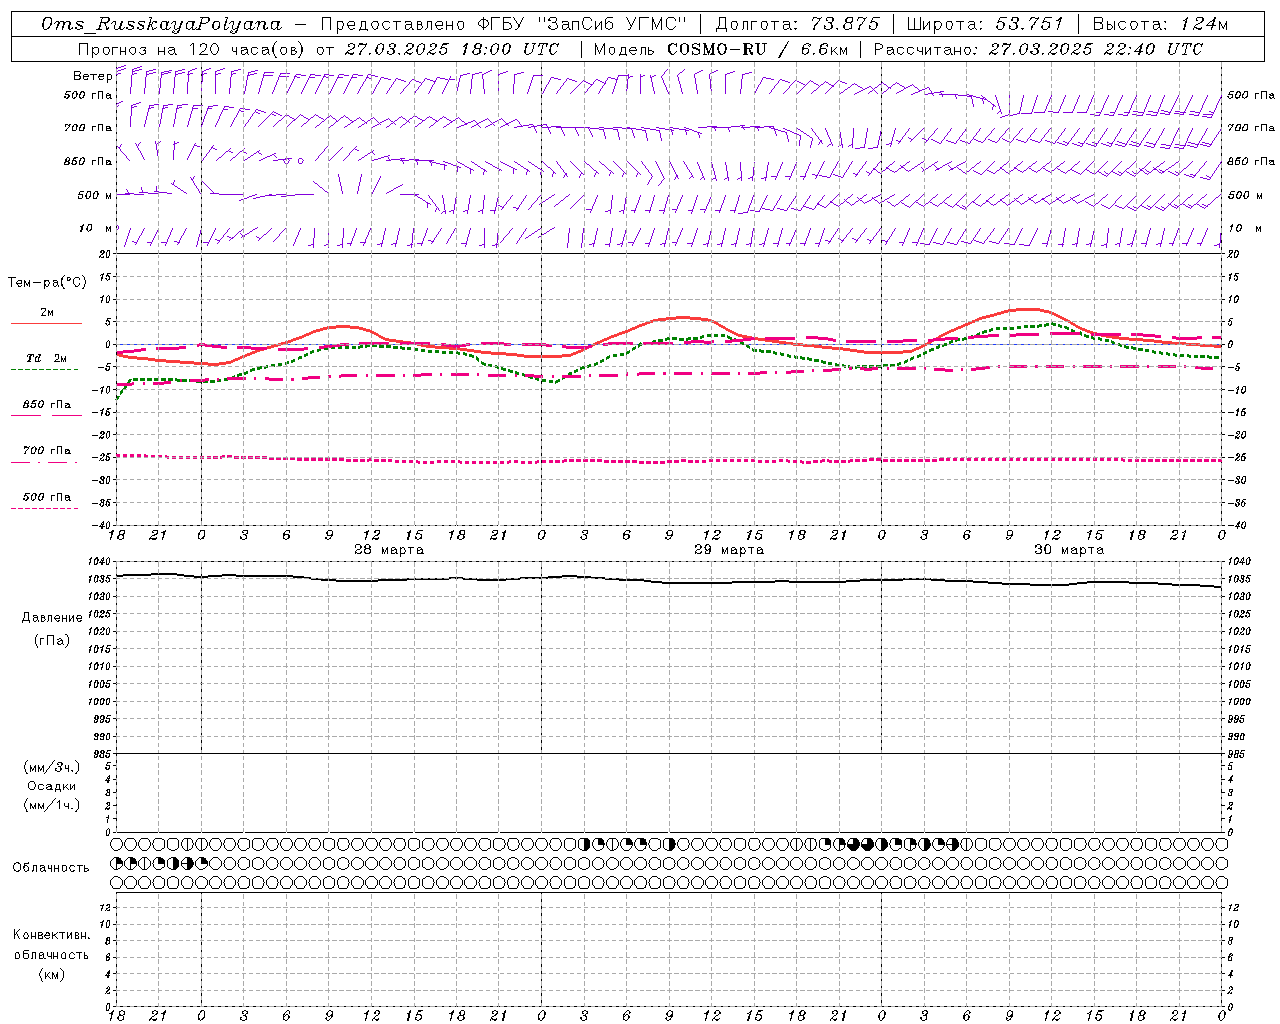Click 1040 on the left pressure axis

101,562
